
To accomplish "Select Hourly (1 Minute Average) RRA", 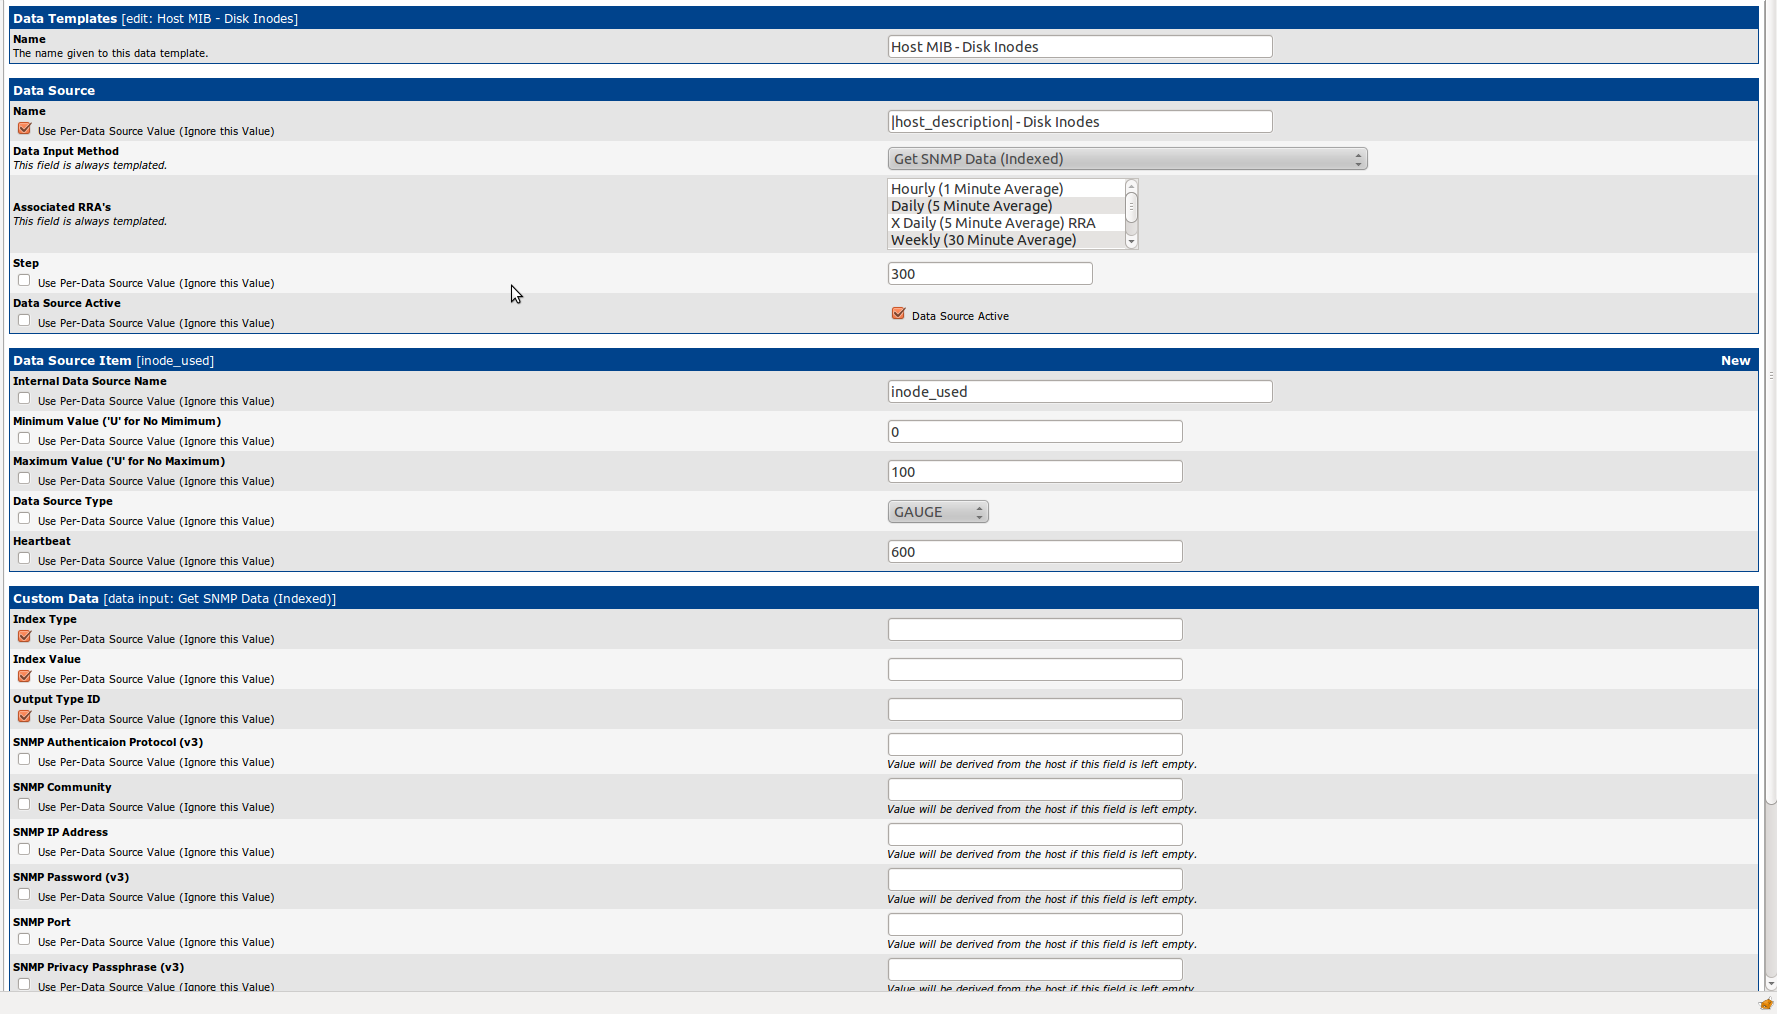I will 1006,189.
